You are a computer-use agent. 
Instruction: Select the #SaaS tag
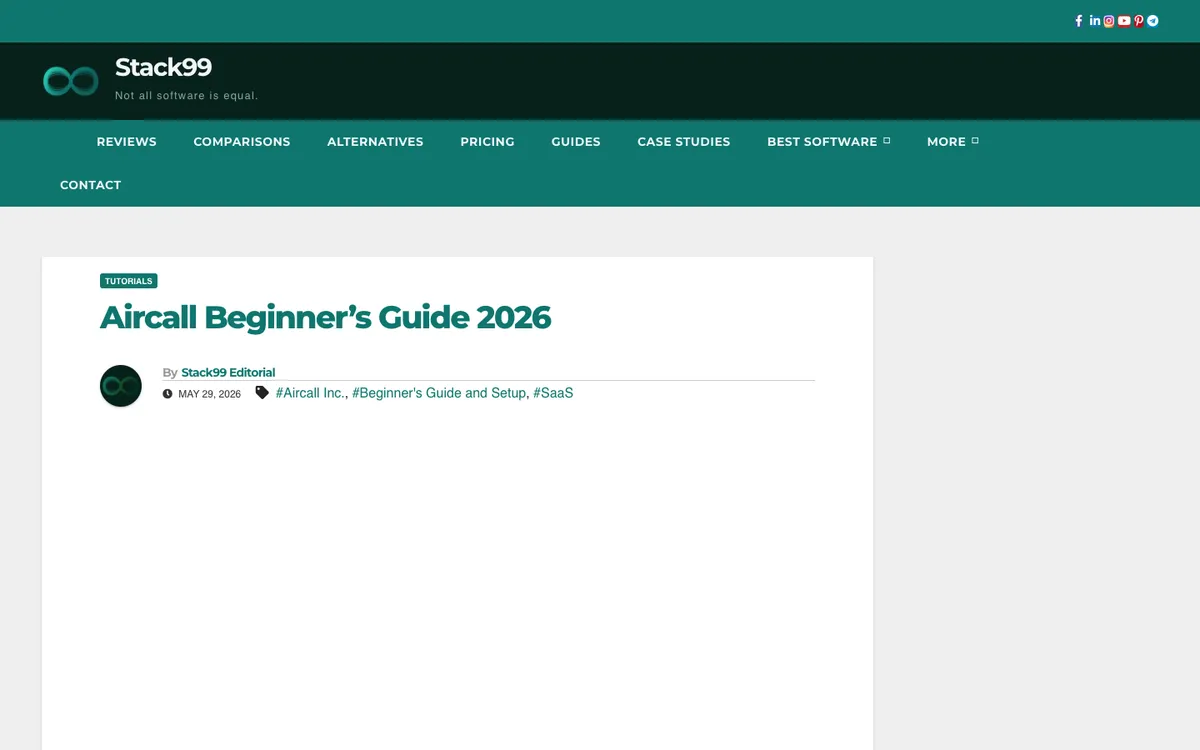coord(553,393)
